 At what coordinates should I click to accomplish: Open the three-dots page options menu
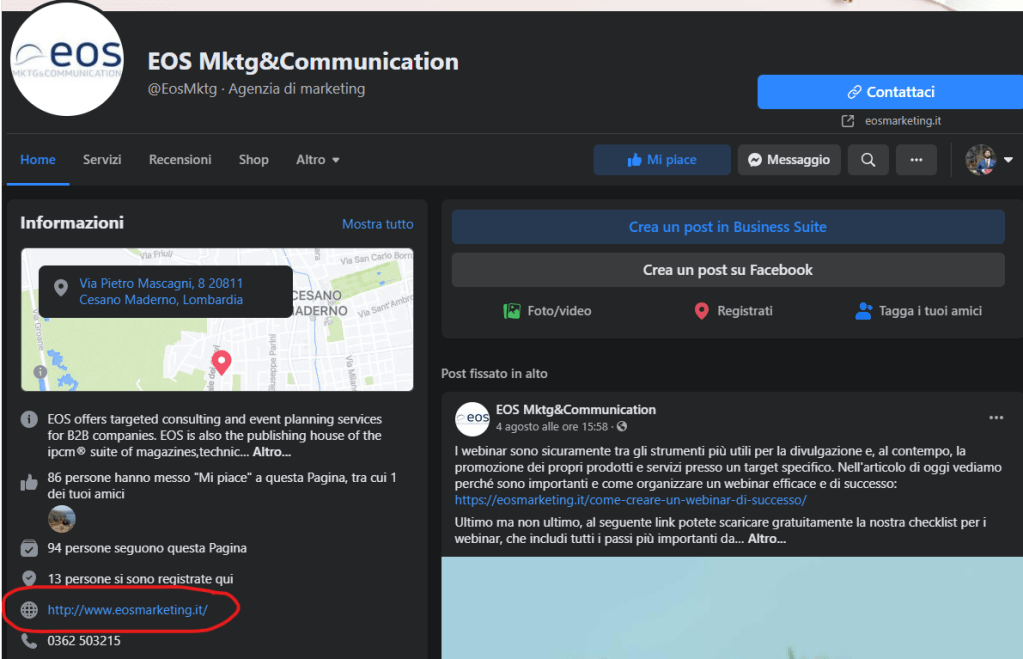[916, 160]
